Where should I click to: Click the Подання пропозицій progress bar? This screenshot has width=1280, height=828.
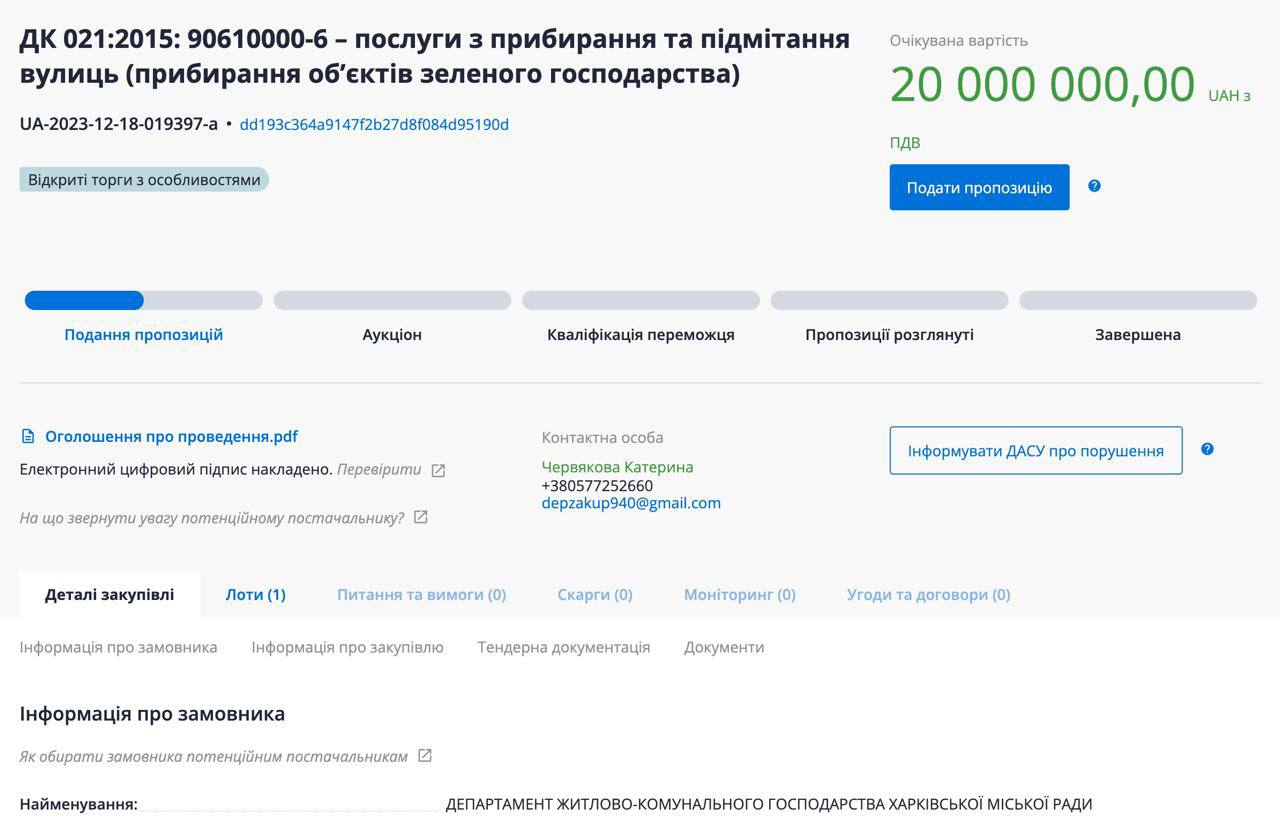(x=143, y=301)
